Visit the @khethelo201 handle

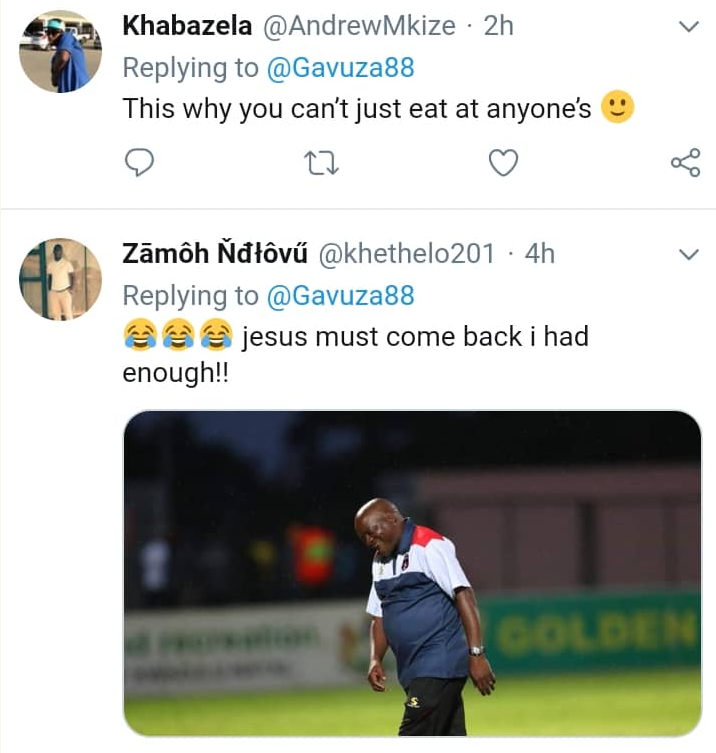406,255
